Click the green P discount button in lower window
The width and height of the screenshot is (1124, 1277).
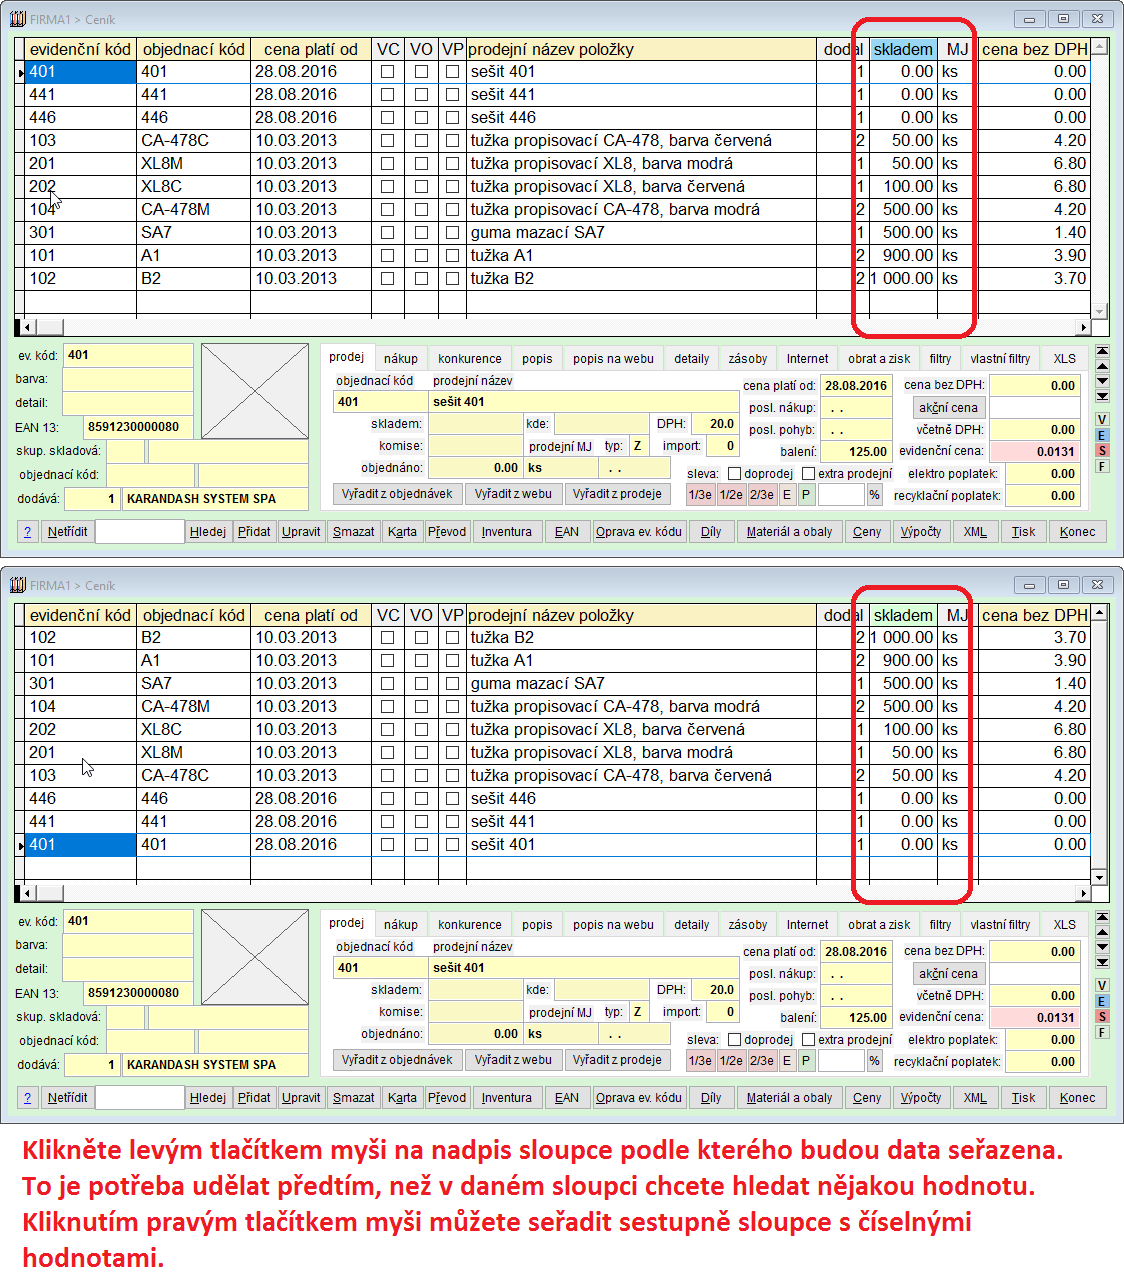coord(806,1061)
